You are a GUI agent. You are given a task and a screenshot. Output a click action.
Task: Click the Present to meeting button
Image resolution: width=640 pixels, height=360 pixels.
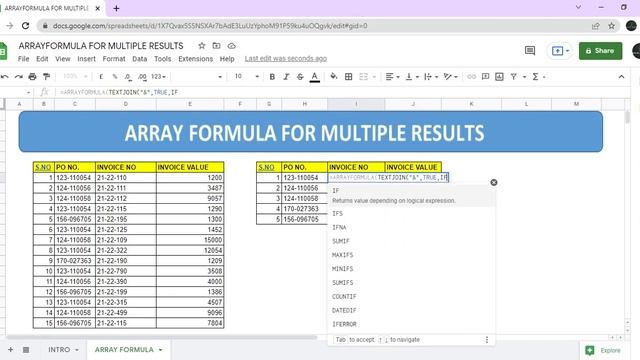click(560, 51)
